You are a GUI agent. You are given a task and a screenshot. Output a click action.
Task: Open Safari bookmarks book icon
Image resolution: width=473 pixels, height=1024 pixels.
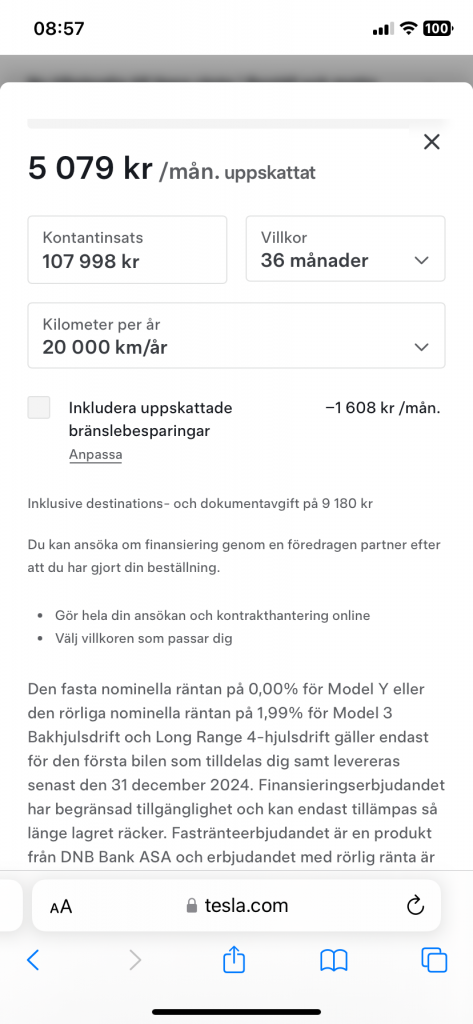click(x=334, y=960)
